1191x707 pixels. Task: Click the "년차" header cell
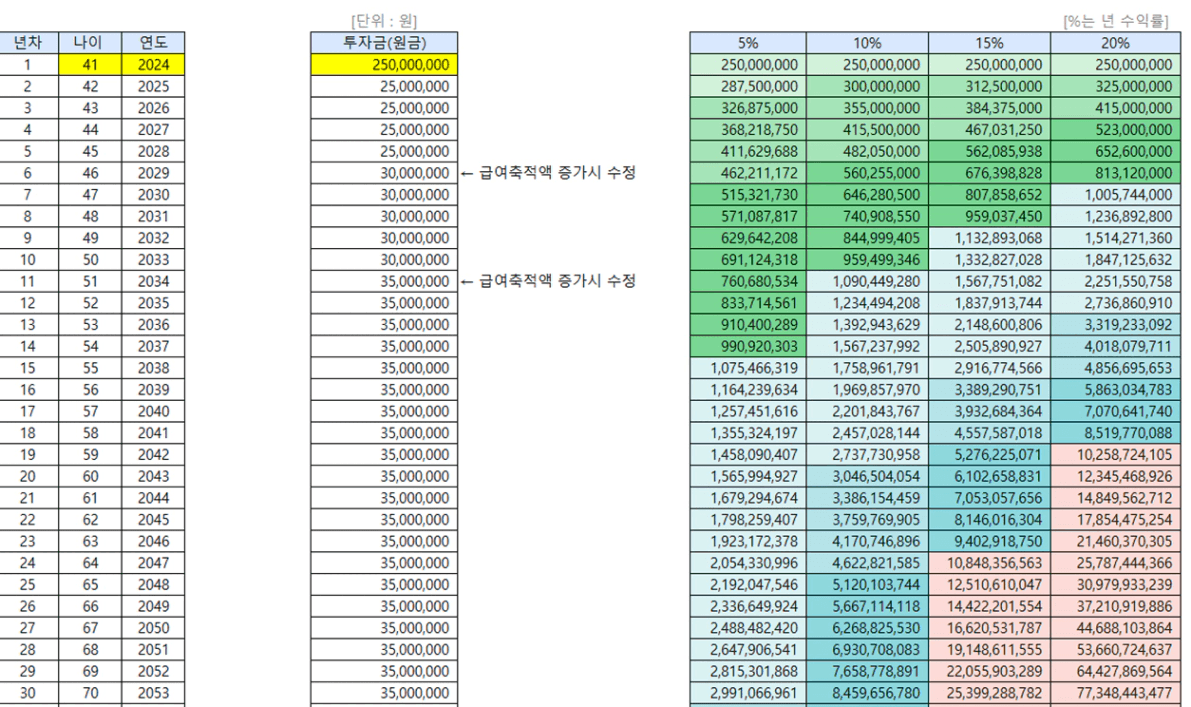(28, 42)
